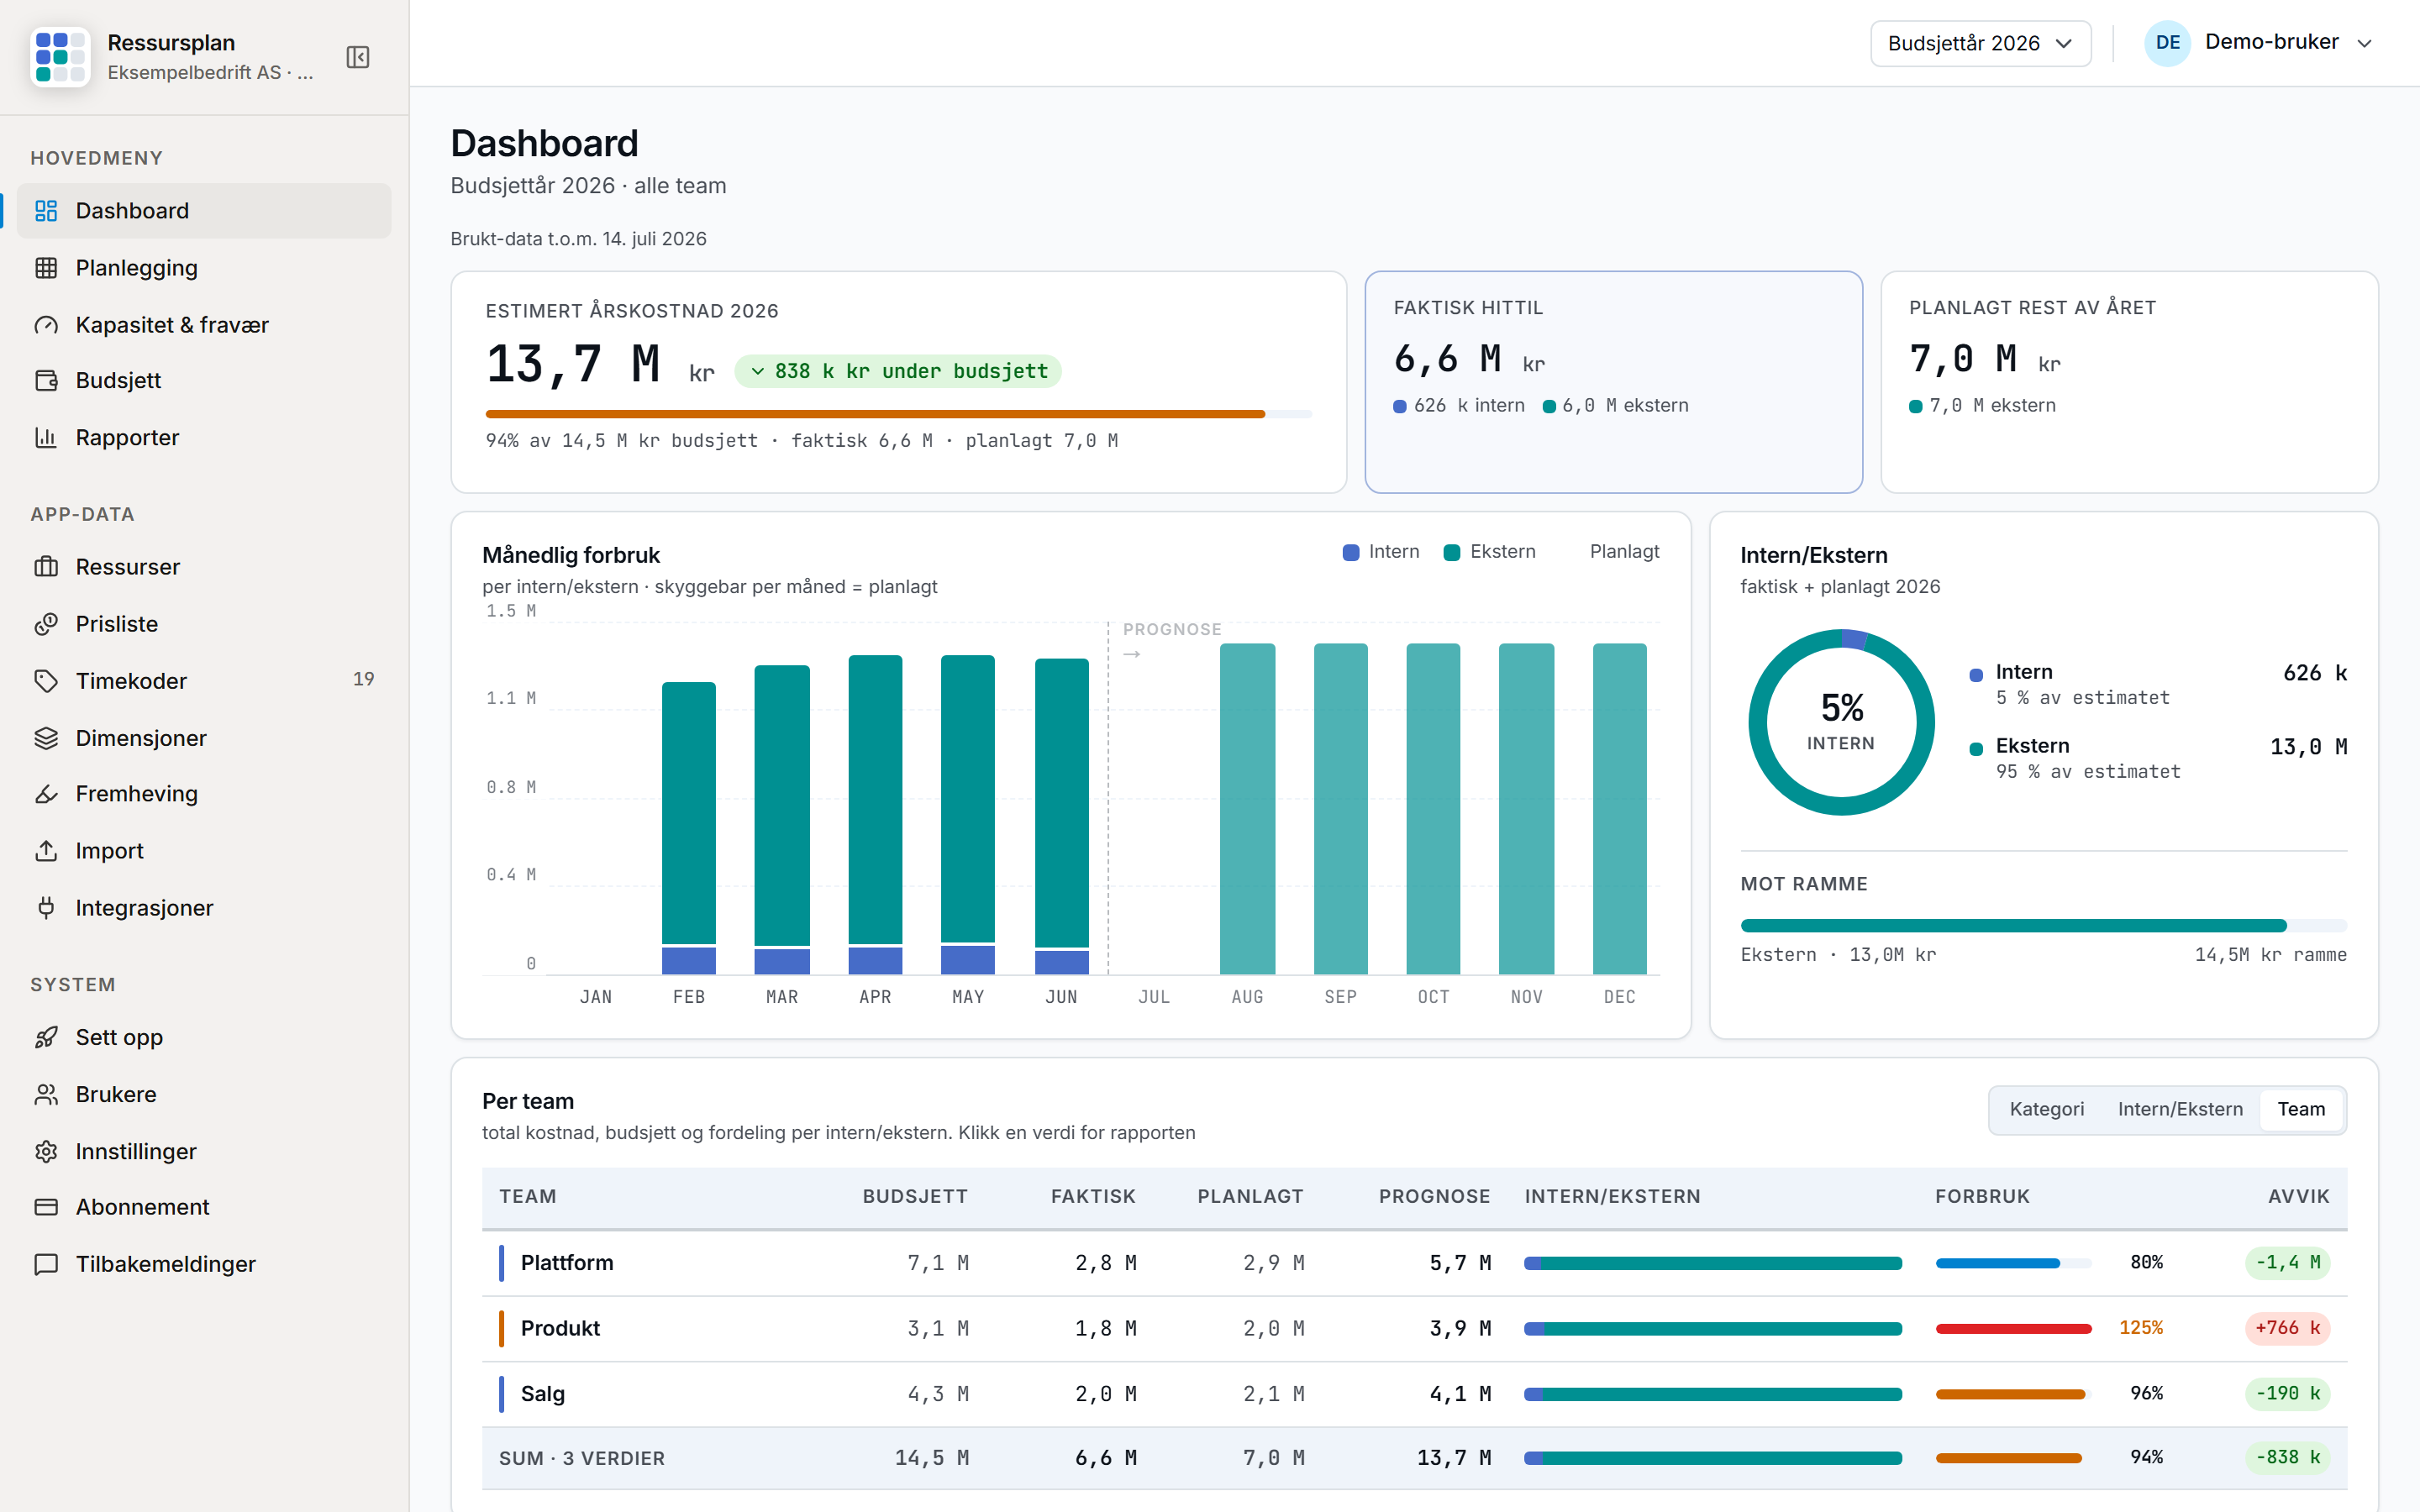This screenshot has height=1512, width=2420.
Task: Select the Team tab in Per team
Action: [x=2301, y=1109]
